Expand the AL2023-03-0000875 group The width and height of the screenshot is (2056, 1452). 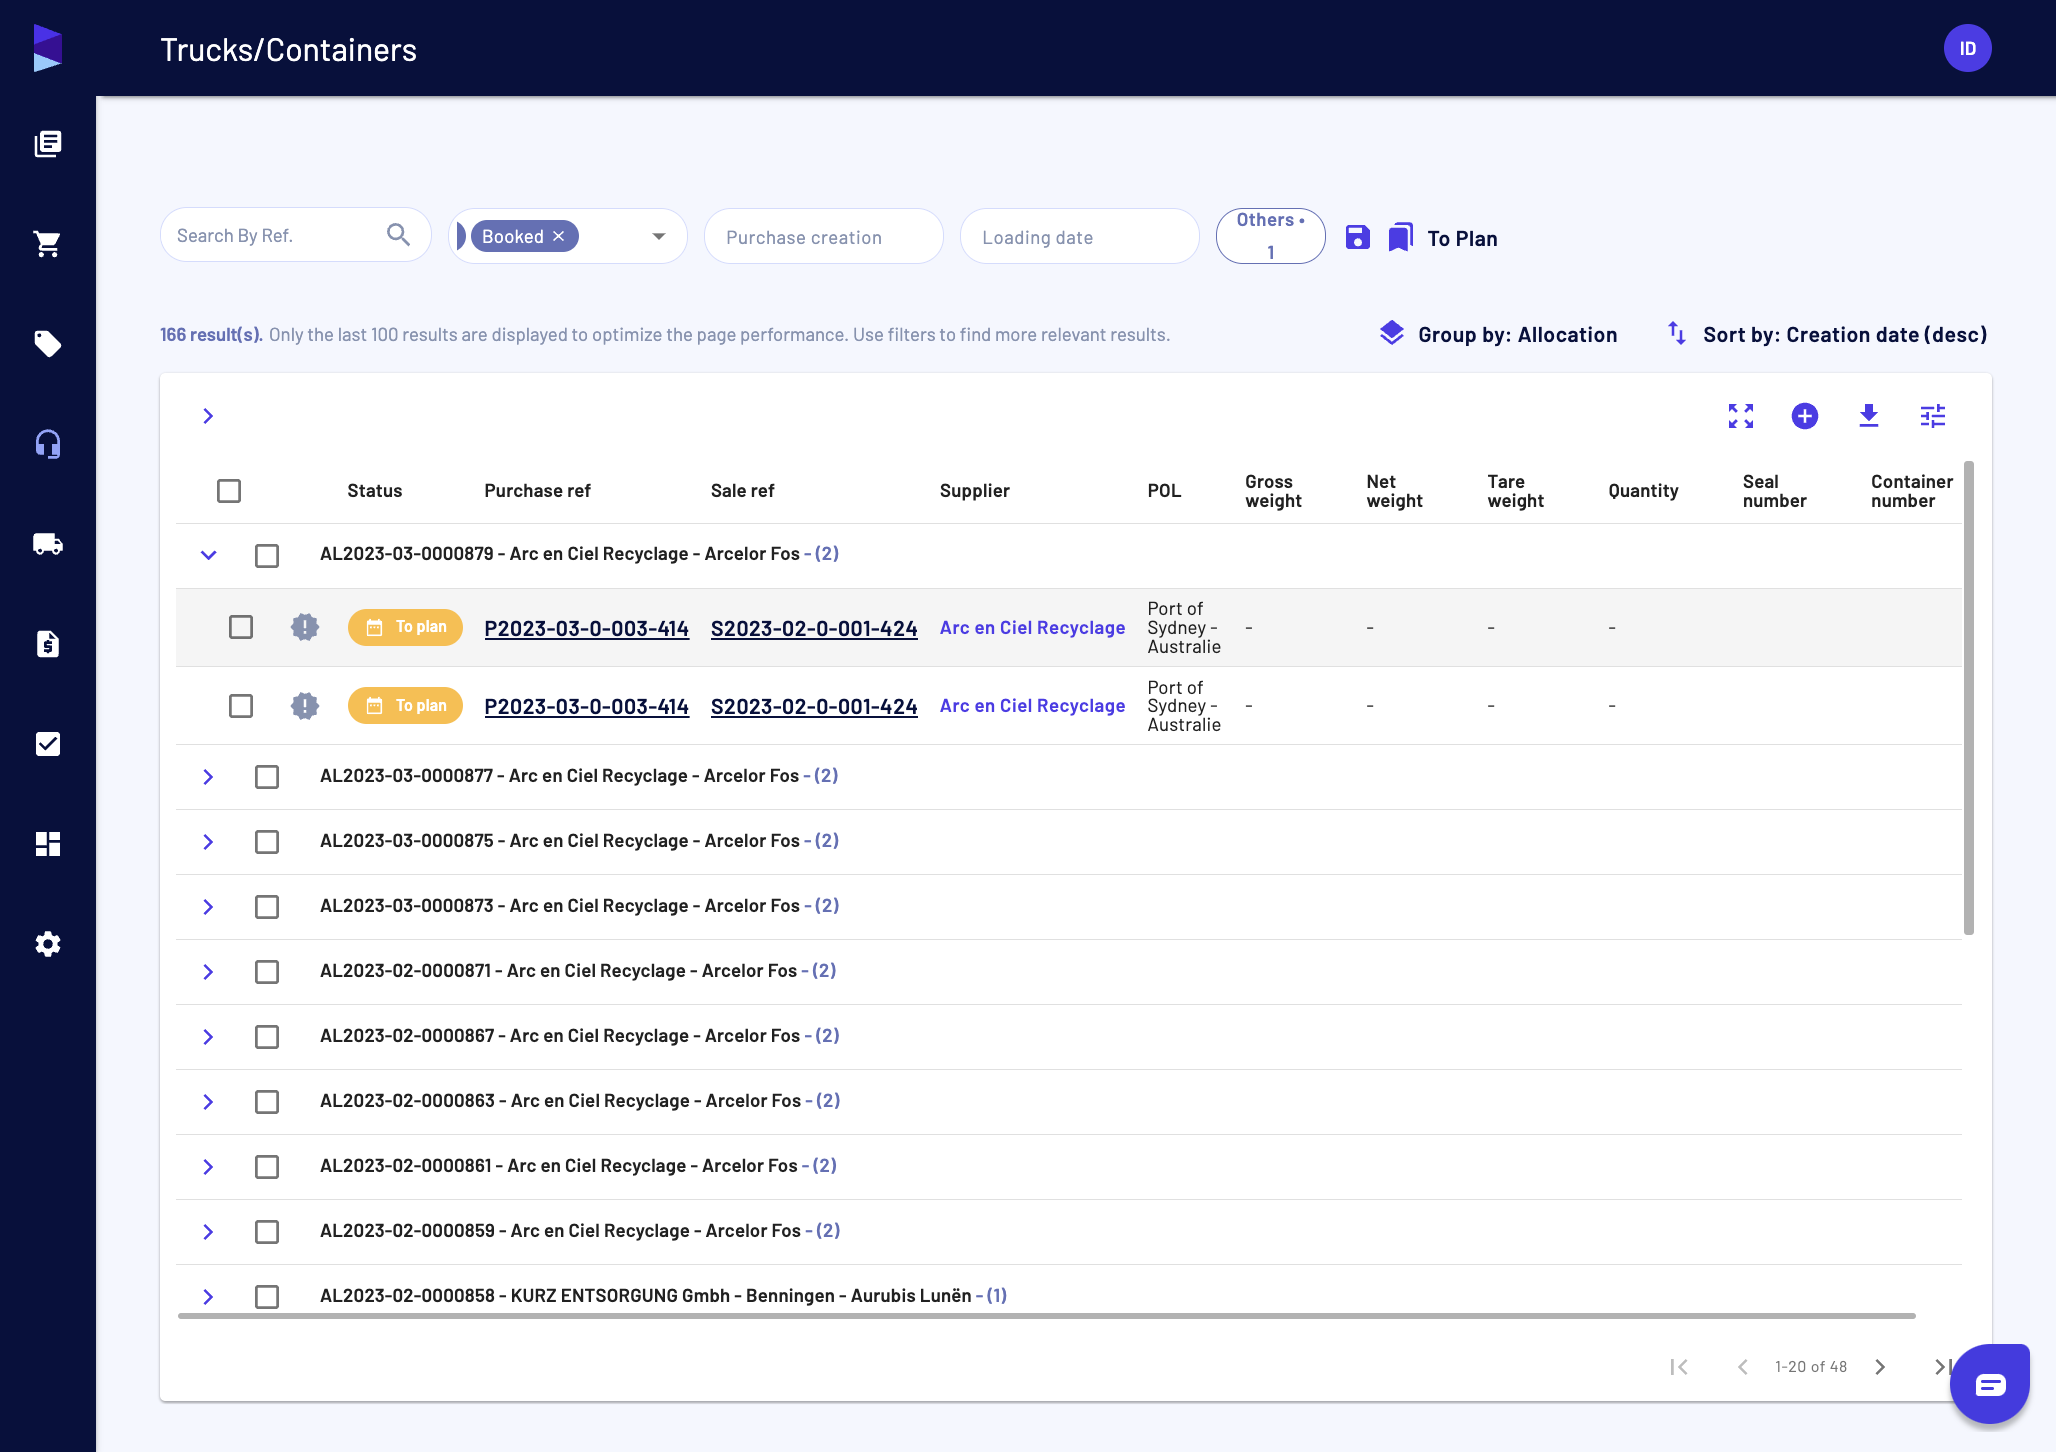click(x=208, y=842)
